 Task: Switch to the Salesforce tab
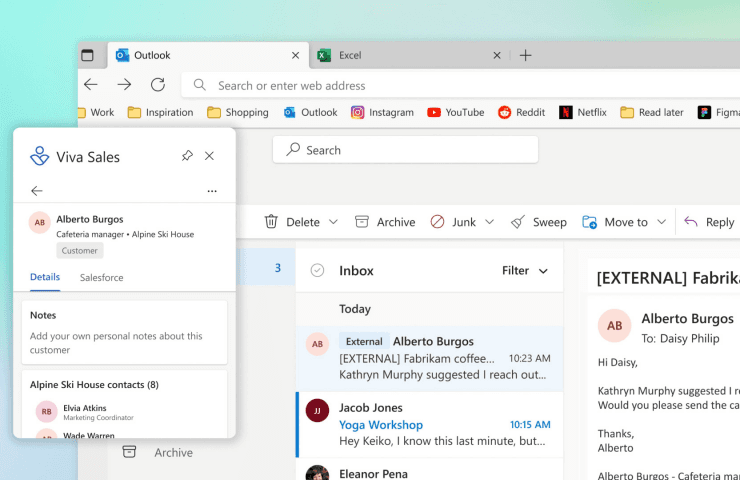tap(102, 277)
